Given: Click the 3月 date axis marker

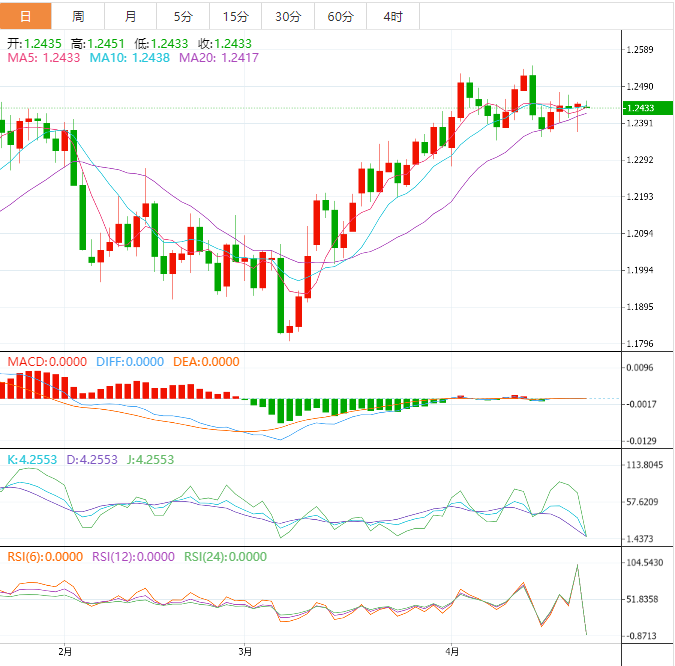Looking at the screenshot, I should pyautogui.click(x=245, y=652).
